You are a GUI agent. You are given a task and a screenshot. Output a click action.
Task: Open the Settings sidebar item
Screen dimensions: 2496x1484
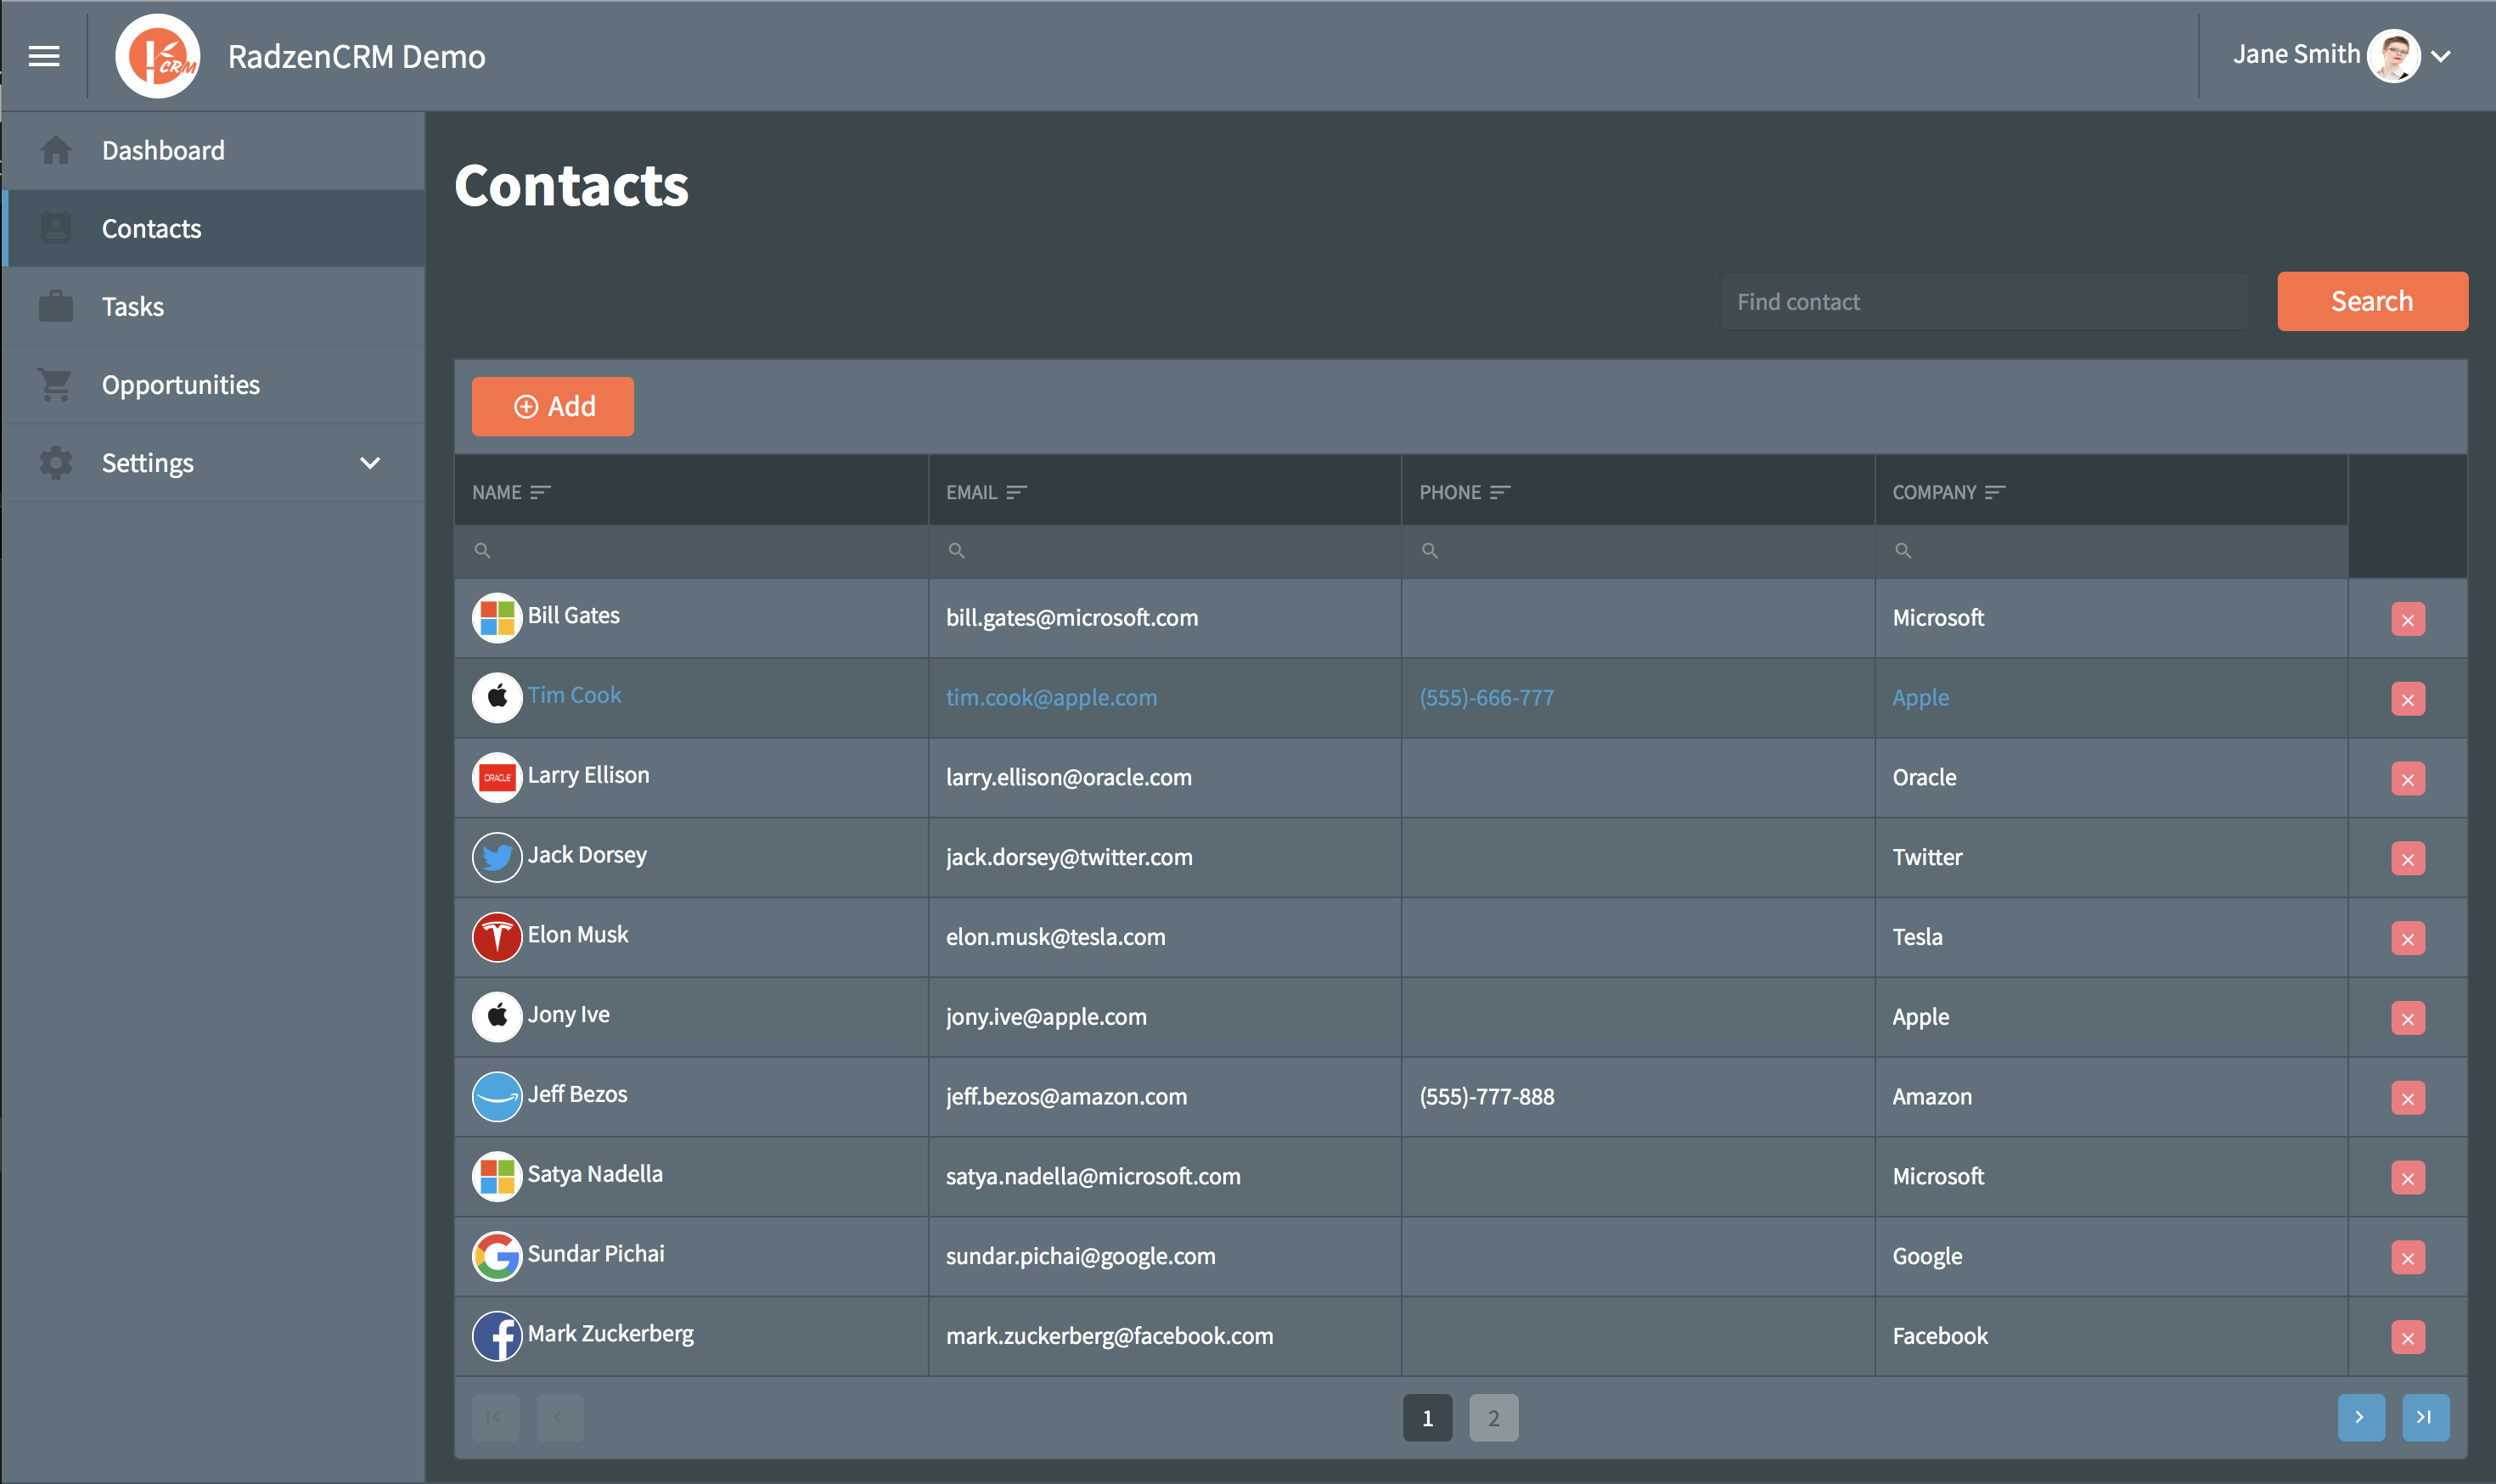pos(214,462)
